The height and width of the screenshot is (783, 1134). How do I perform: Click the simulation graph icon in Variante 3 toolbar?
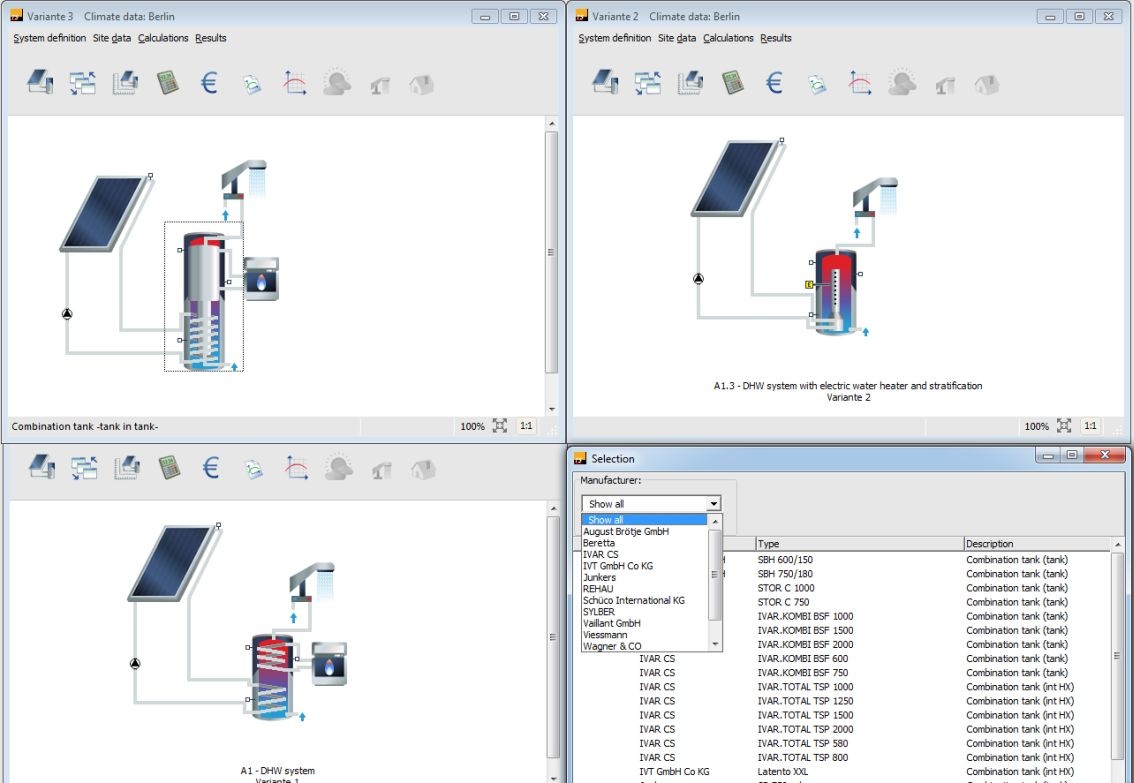click(x=295, y=83)
